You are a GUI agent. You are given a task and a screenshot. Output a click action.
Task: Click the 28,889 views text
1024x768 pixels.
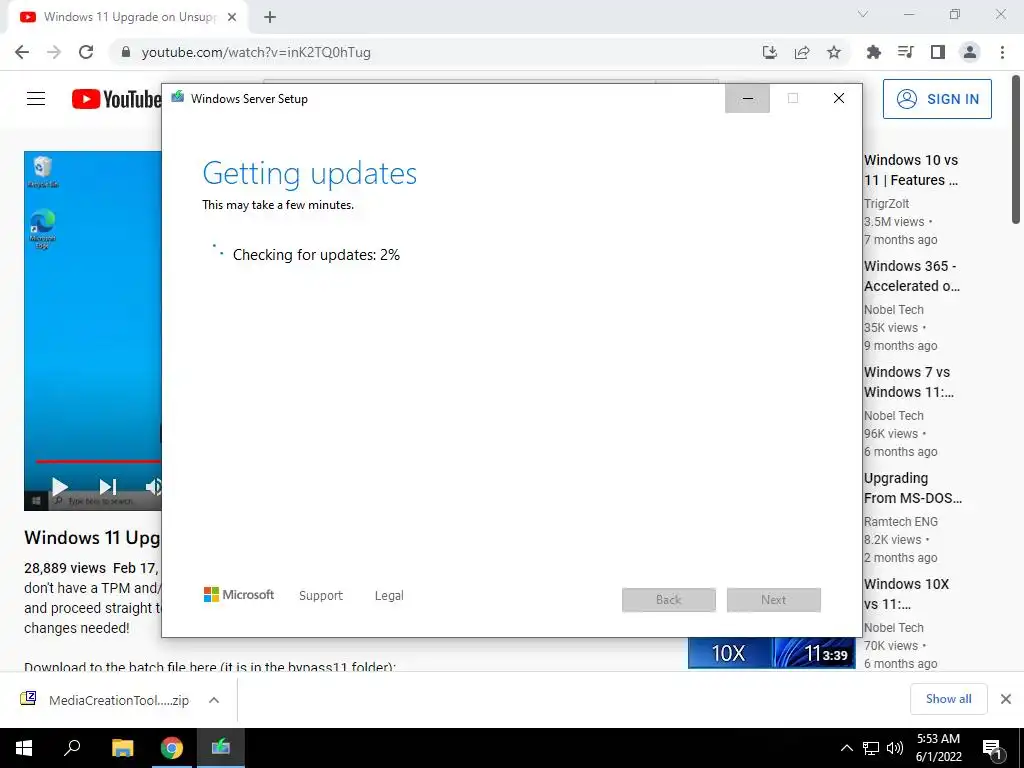[x=65, y=568]
